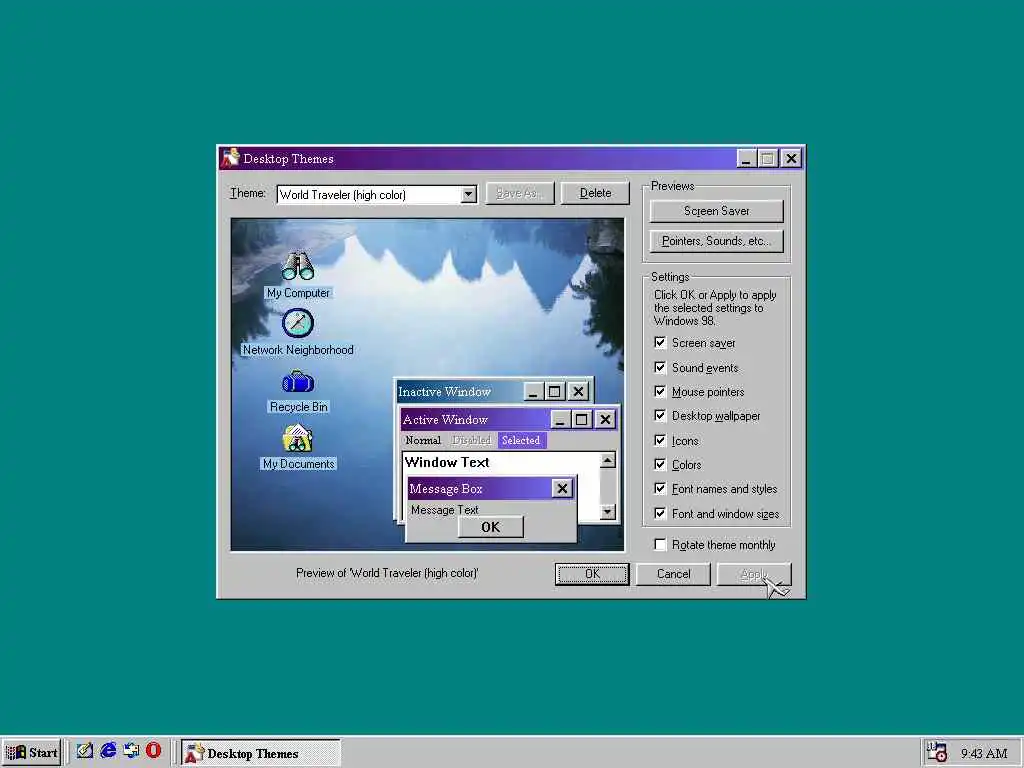Screen dimensions: 1024x768
Task: Uncheck the Icons setting
Action: 660,441
